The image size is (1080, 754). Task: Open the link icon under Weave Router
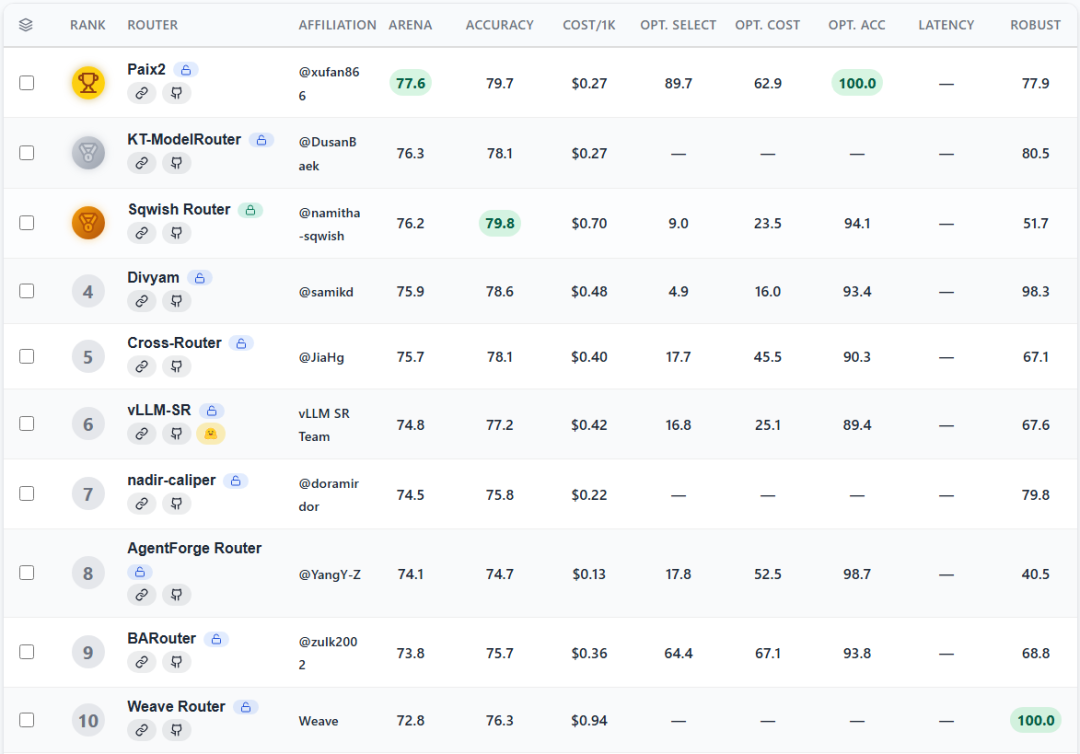(x=141, y=730)
